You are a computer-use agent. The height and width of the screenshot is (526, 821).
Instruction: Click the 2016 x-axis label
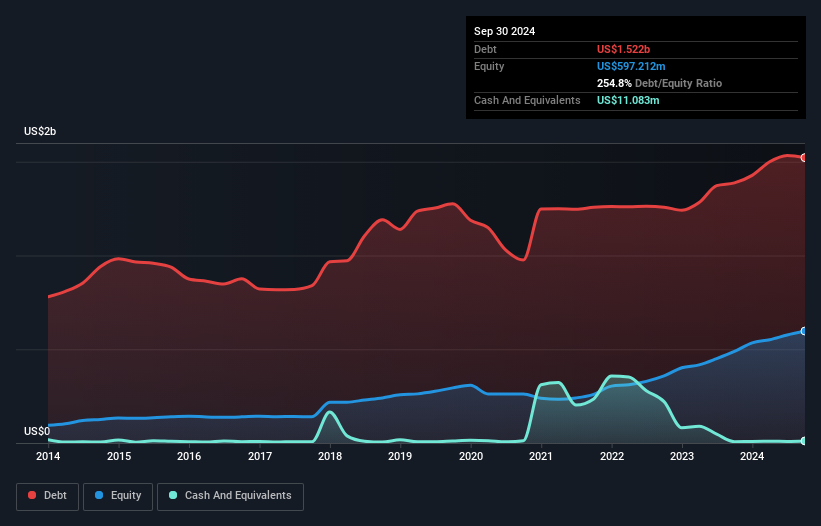pos(189,456)
